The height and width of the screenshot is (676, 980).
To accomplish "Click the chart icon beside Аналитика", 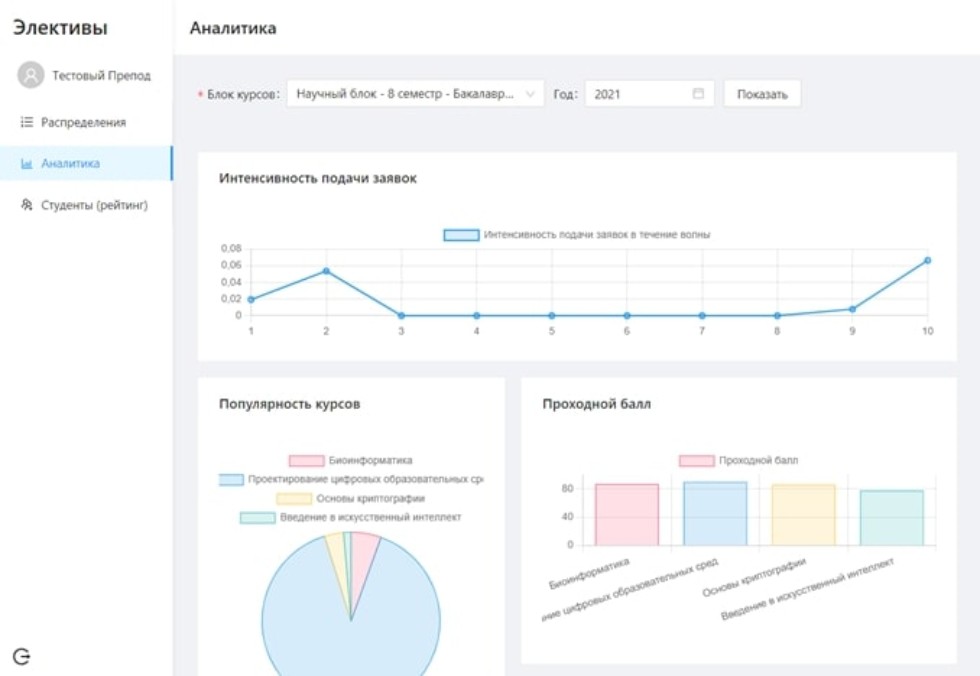I will click(x=27, y=163).
